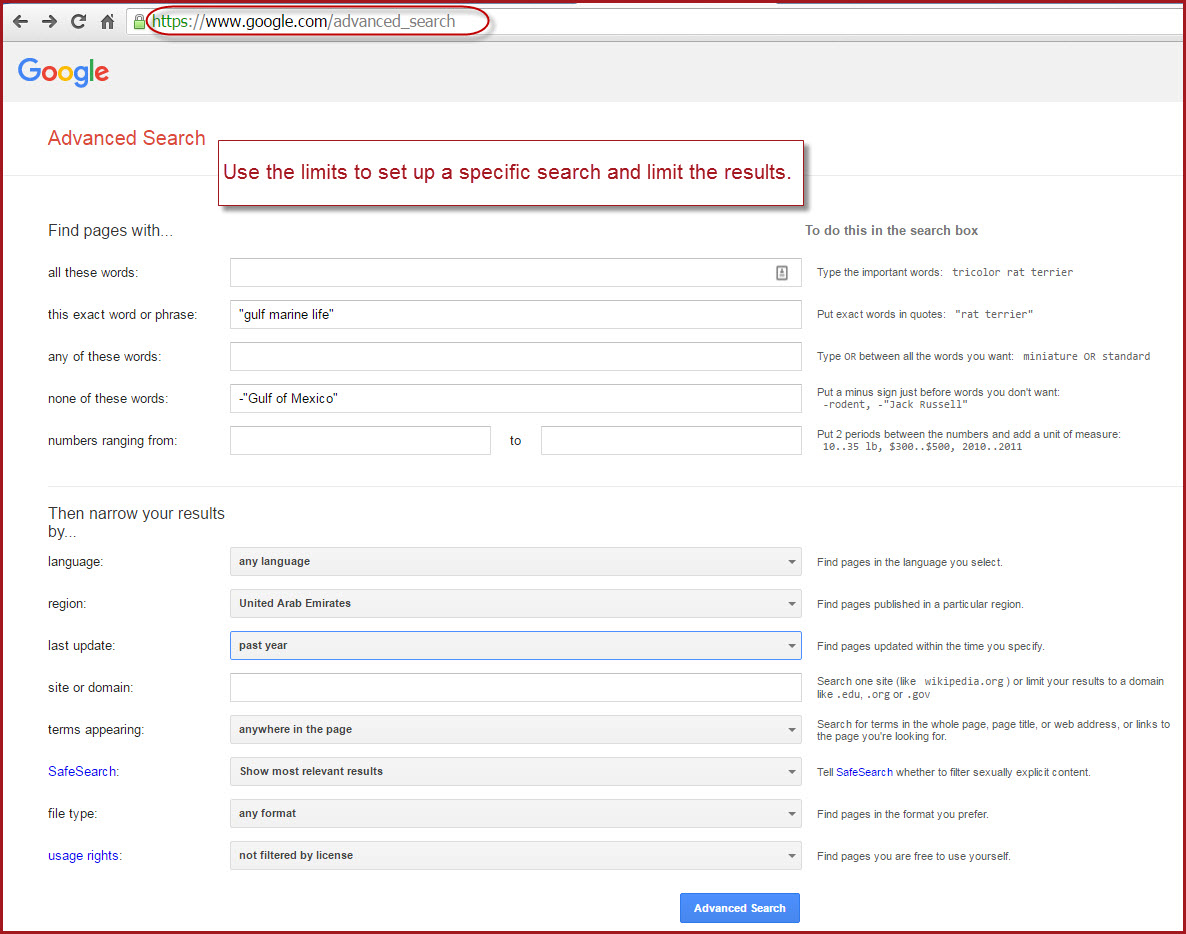Click the blue Advanced Search button

coord(740,908)
